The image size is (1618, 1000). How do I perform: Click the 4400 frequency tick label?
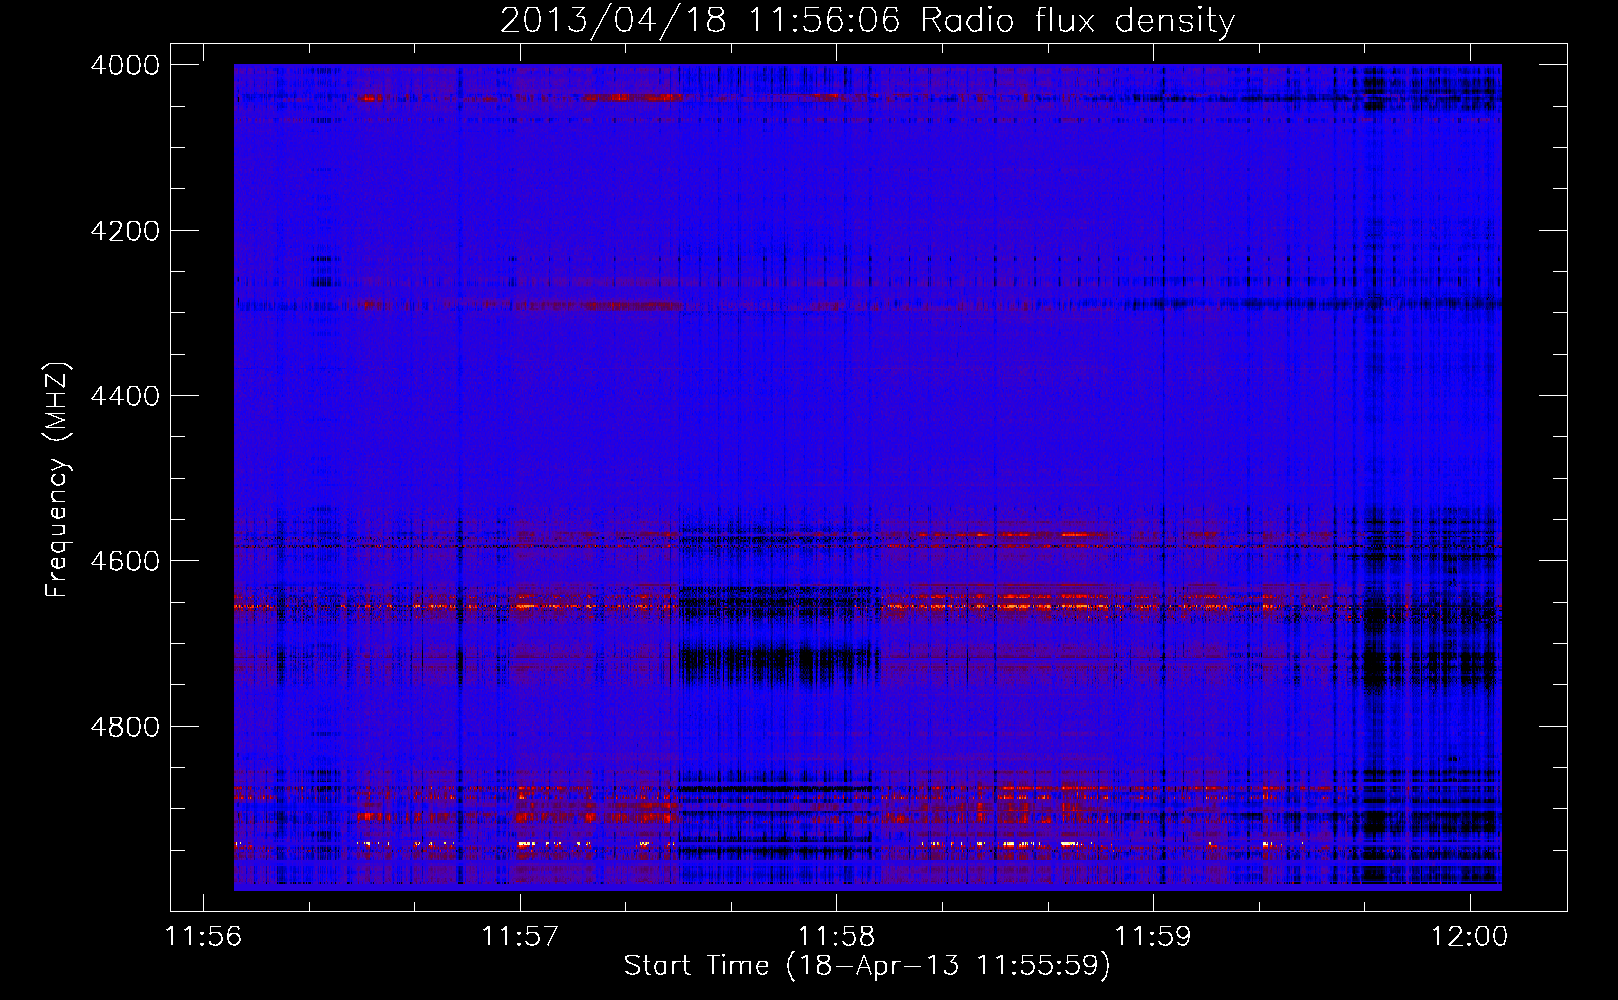tap(125, 396)
